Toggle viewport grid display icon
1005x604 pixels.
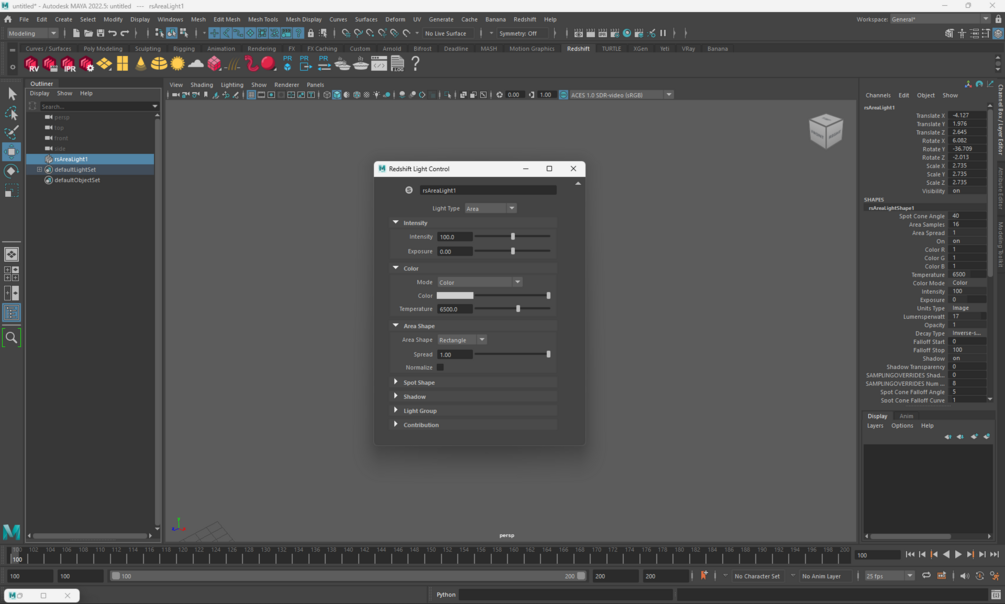click(251, 95)
